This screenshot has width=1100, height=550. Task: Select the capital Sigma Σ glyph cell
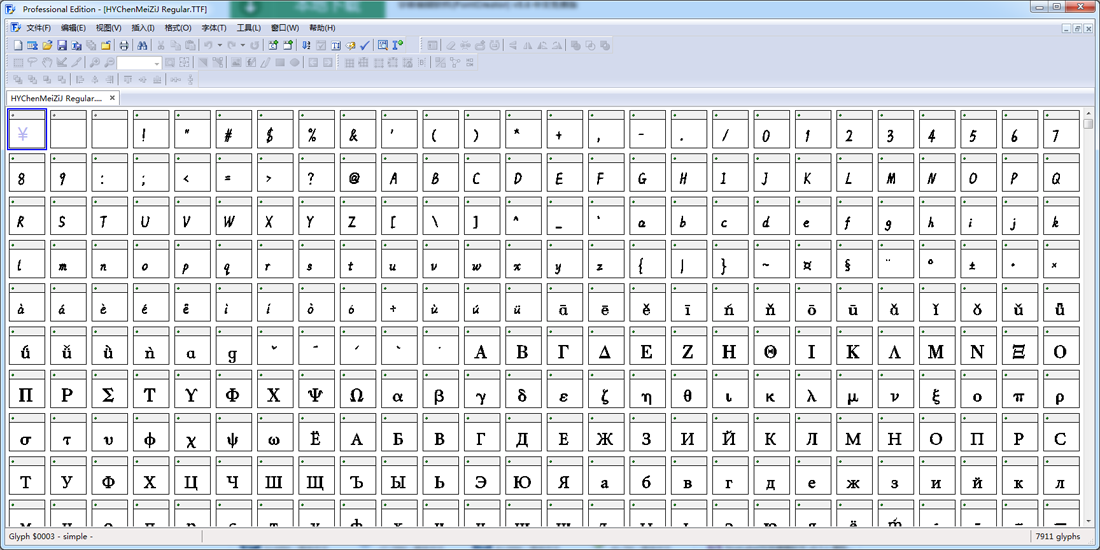pos(108,391)
